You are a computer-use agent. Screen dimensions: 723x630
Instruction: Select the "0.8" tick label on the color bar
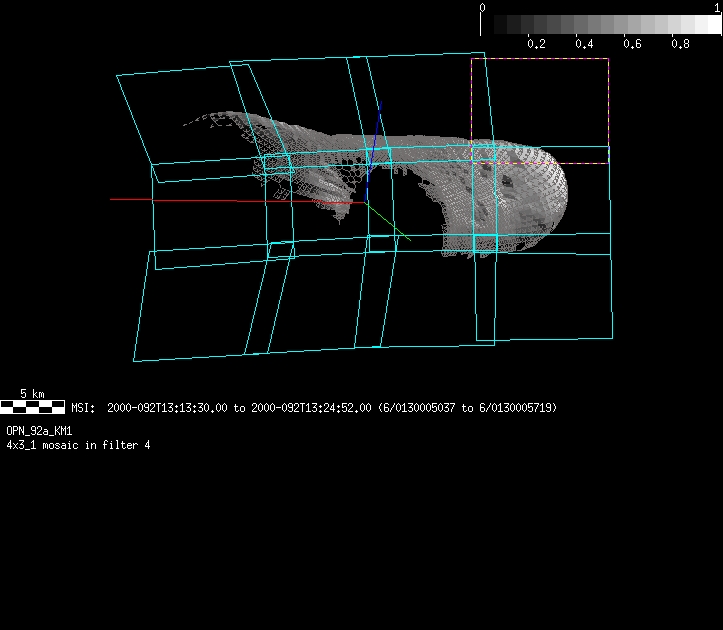tap(680, 44)
